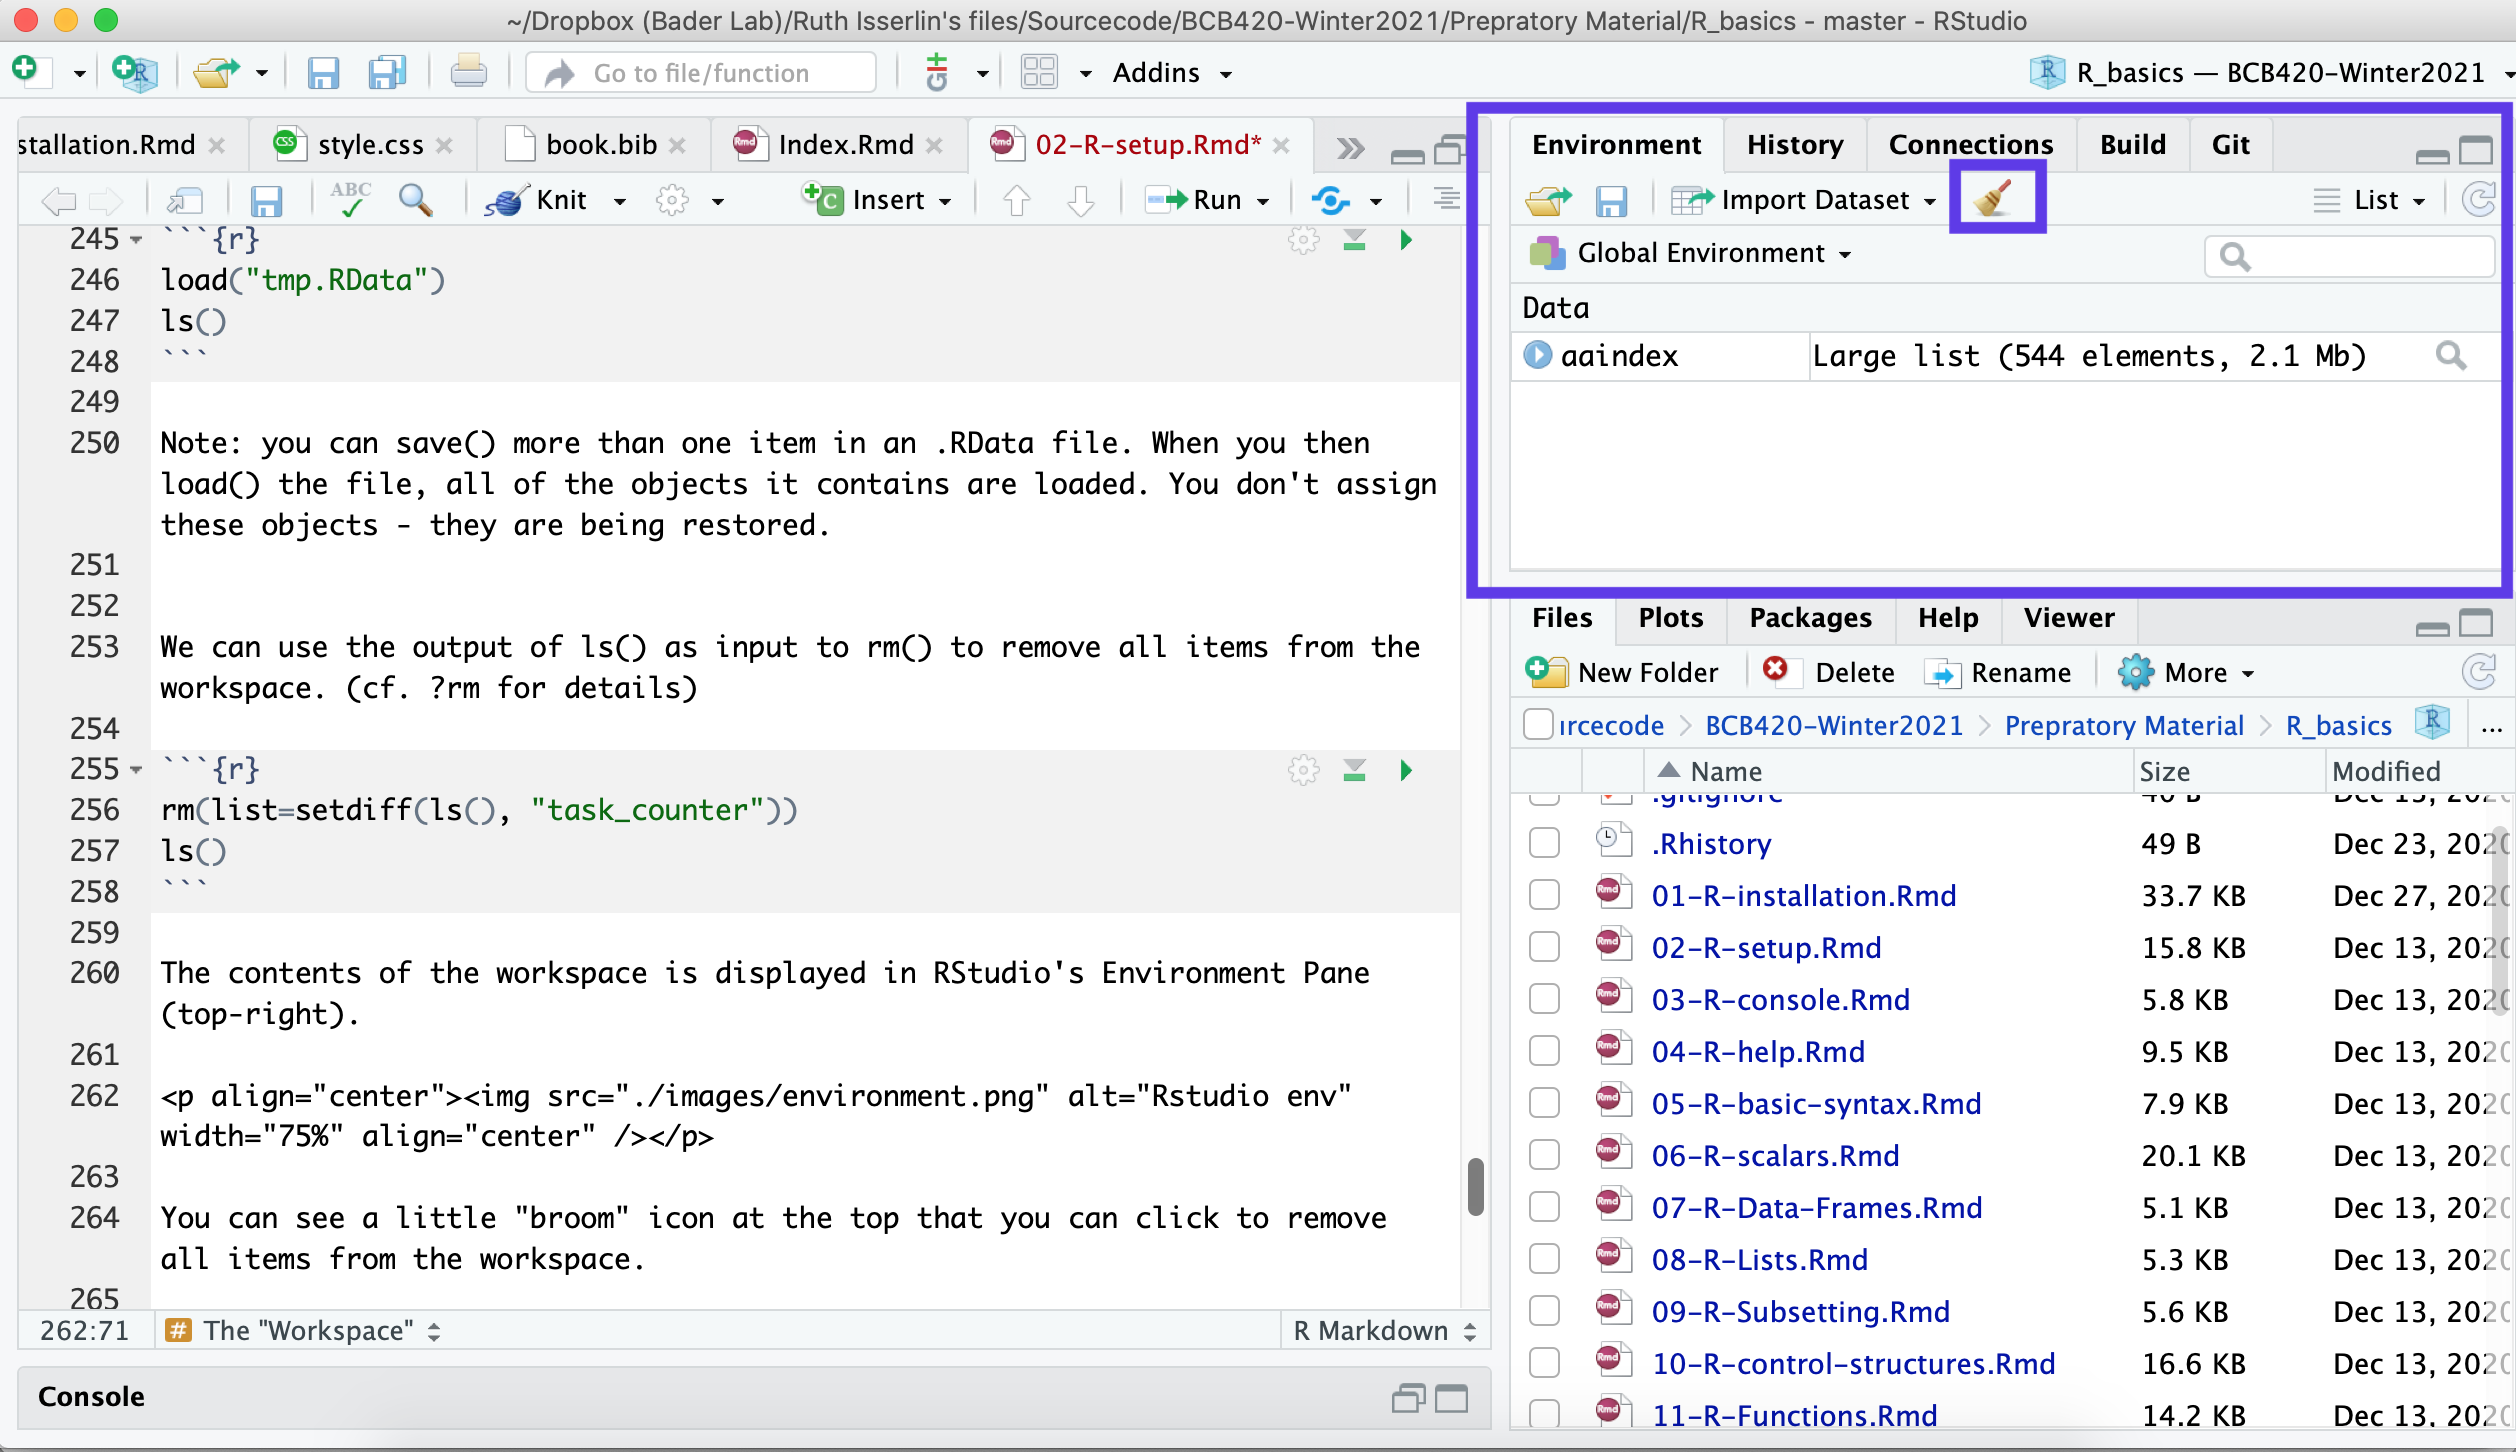Refresh the Files pane listing
The width and height of the screenshot is (2516, 1452).
pyautogui.click(x=2479, y=672)
